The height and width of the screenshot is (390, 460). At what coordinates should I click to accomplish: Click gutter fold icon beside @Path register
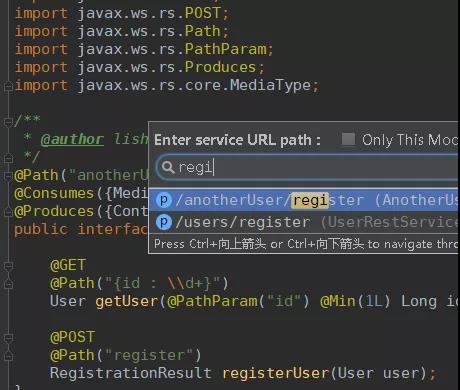coord(8,356)
